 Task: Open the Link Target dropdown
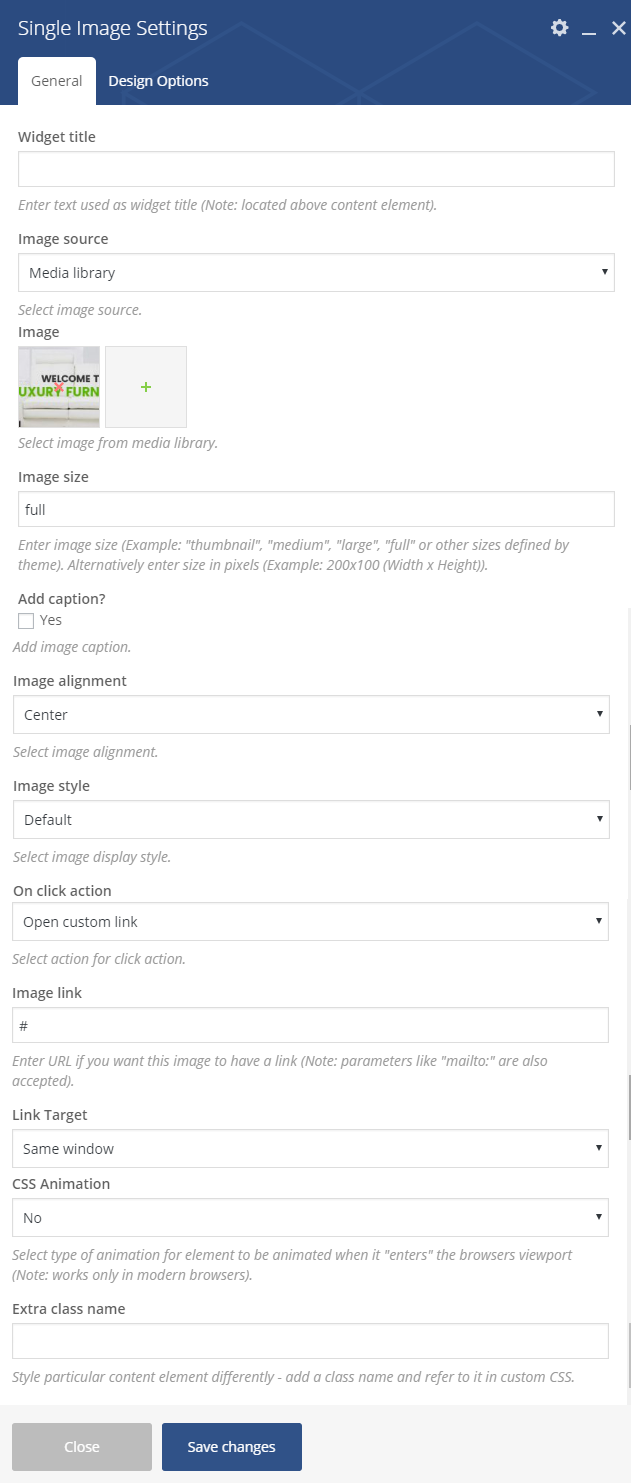[x=310, y=1149]
